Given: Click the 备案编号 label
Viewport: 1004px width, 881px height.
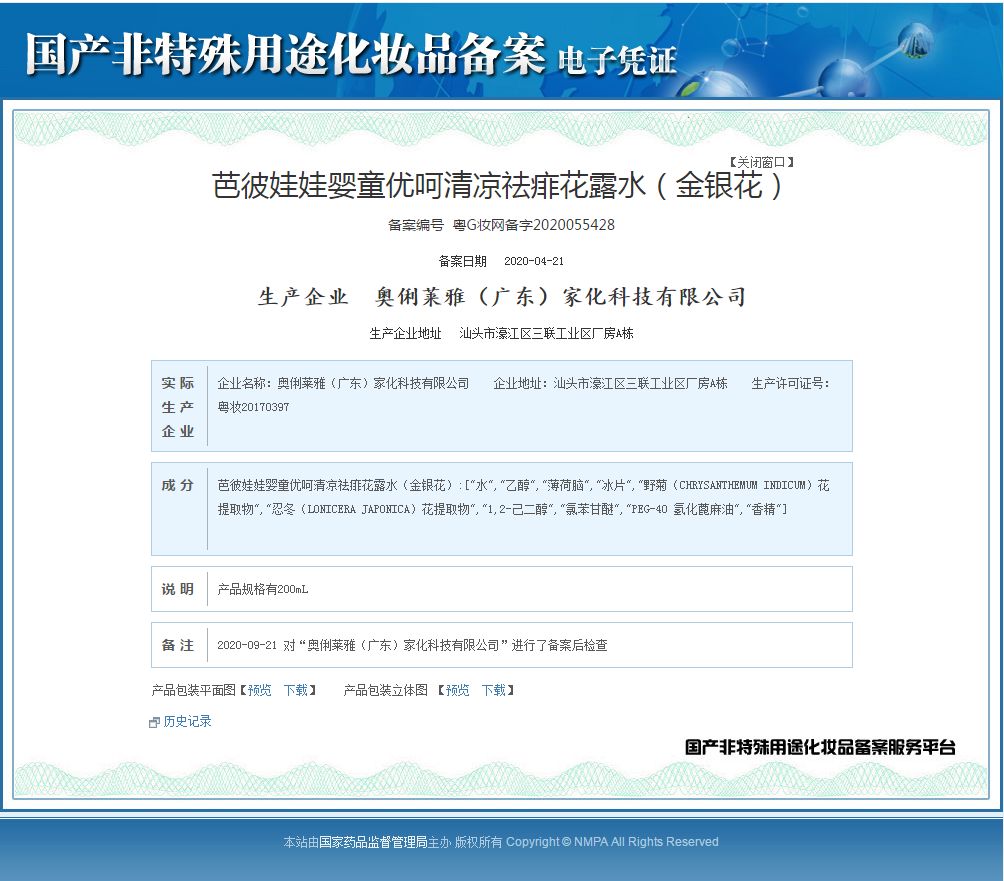Looking at the screenshot, I should pos(416,225).
